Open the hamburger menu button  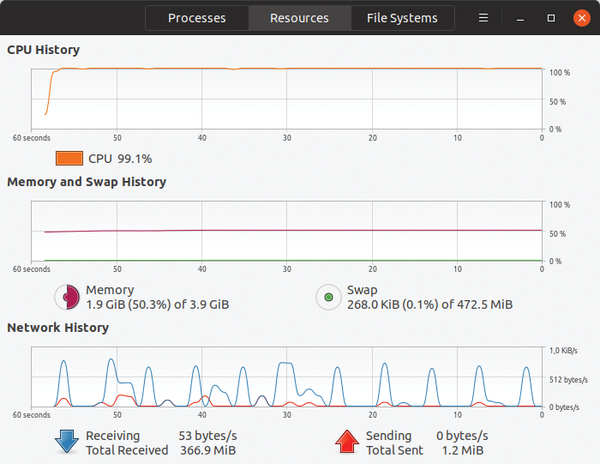pos(483,18)
